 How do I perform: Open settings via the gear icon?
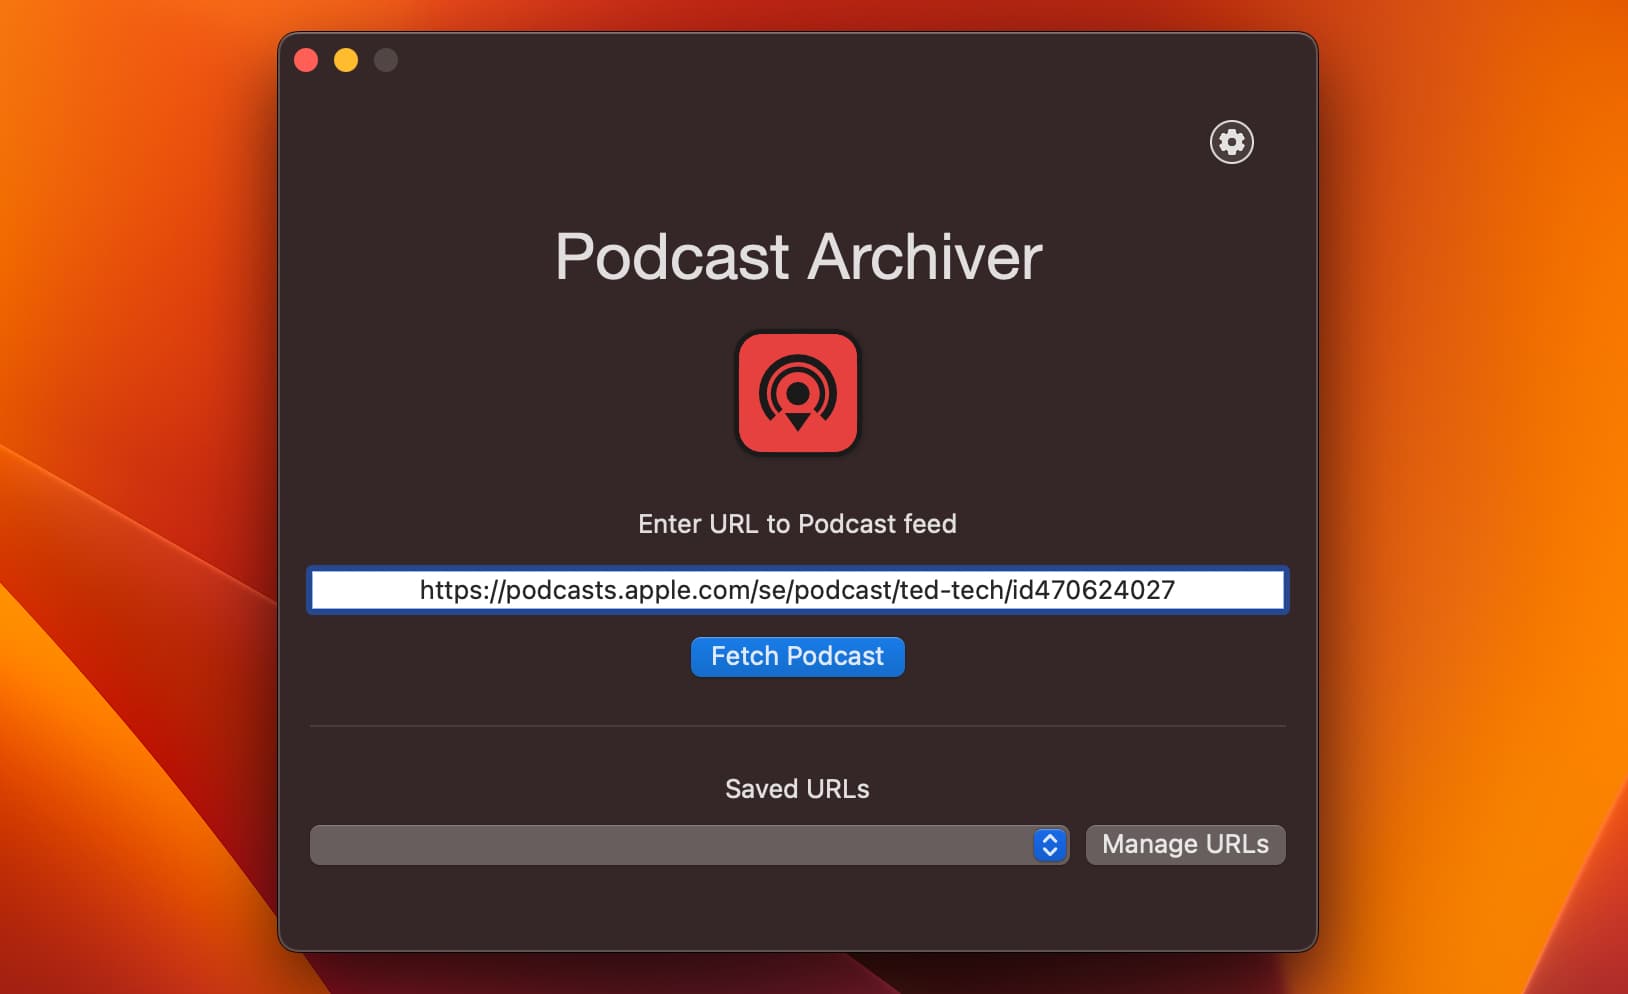coord(1231,142)
